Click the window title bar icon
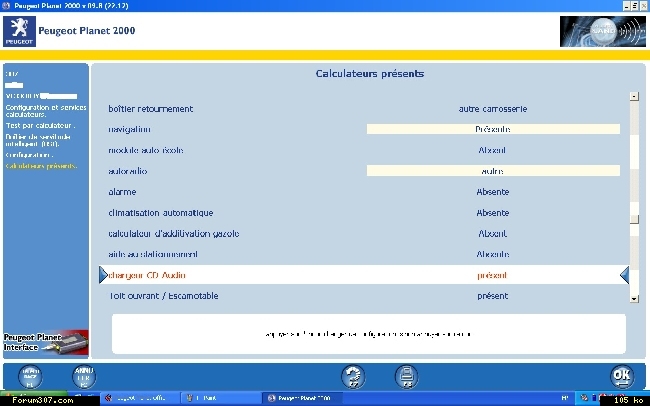Viewport: 650px width, 406px height. pos(6,6)
